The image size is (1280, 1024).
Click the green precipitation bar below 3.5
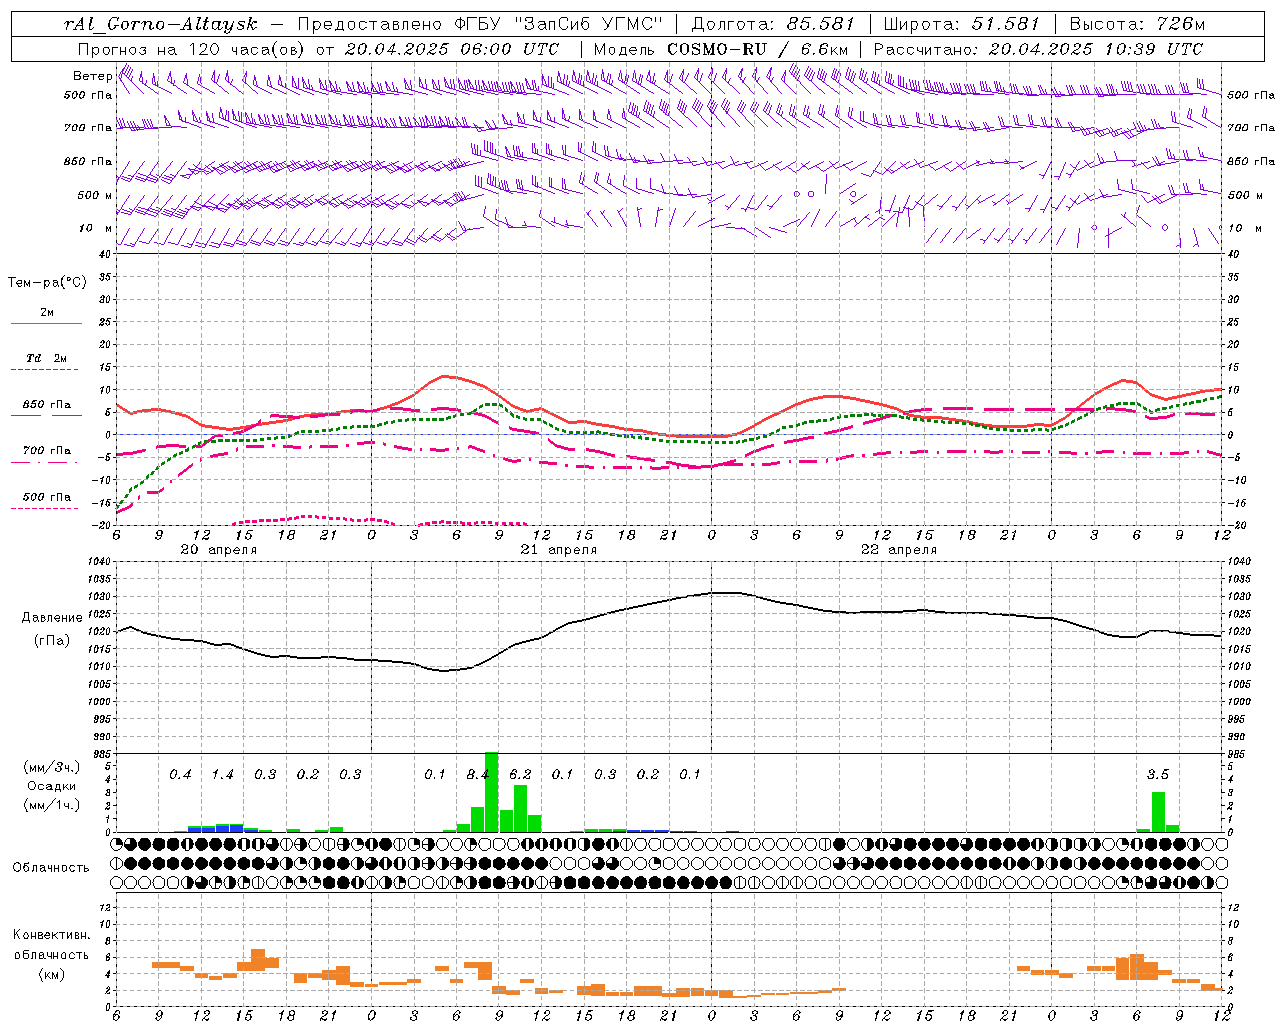point(1158,812)
